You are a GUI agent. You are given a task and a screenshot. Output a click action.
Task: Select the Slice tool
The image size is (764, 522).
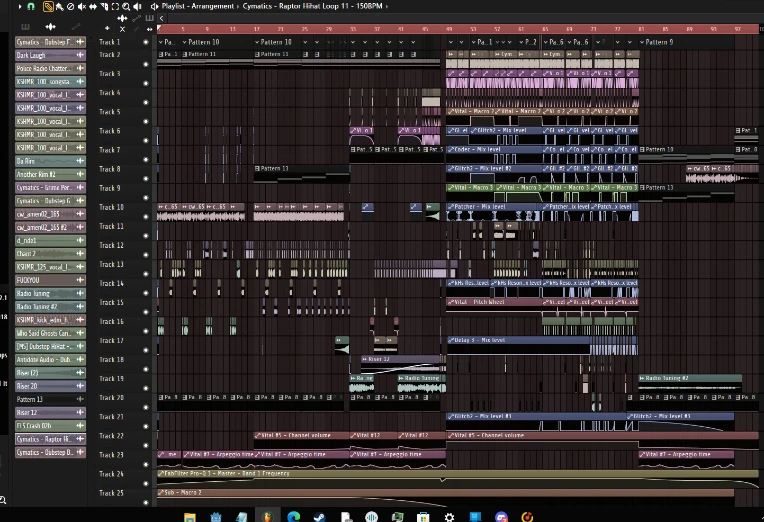(104, 6)
